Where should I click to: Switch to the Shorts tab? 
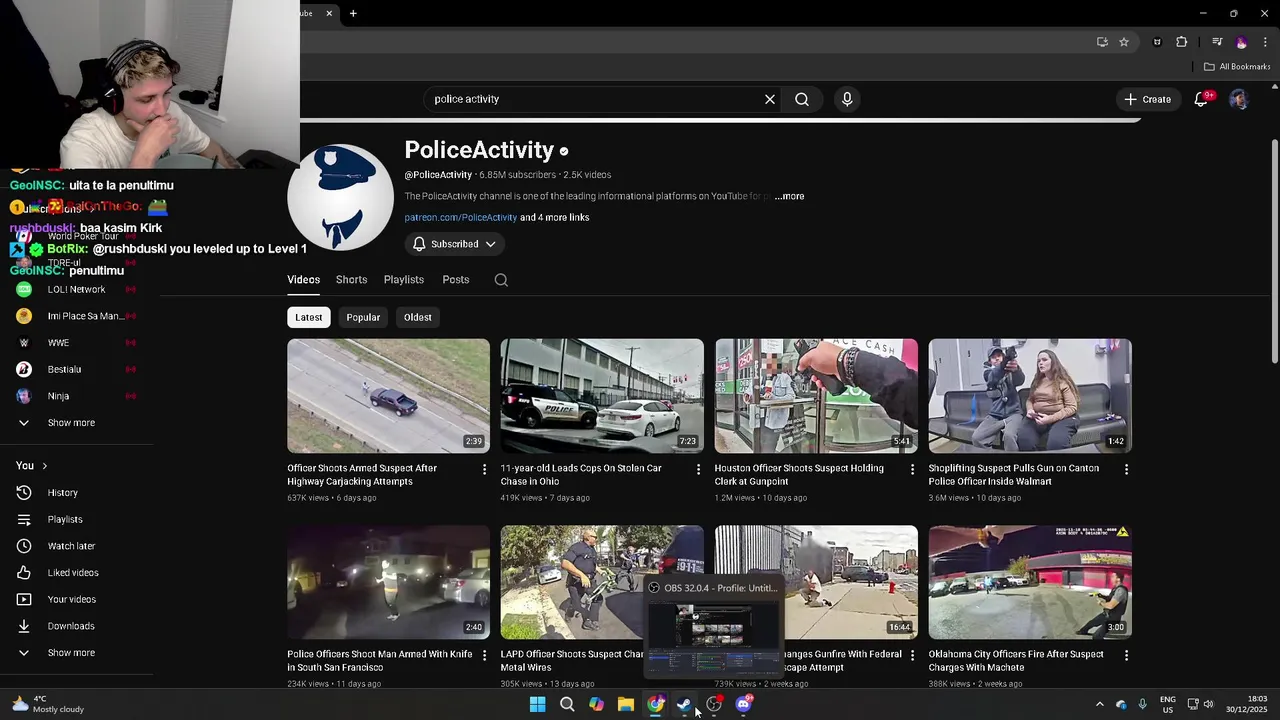[x=351, y=280]
